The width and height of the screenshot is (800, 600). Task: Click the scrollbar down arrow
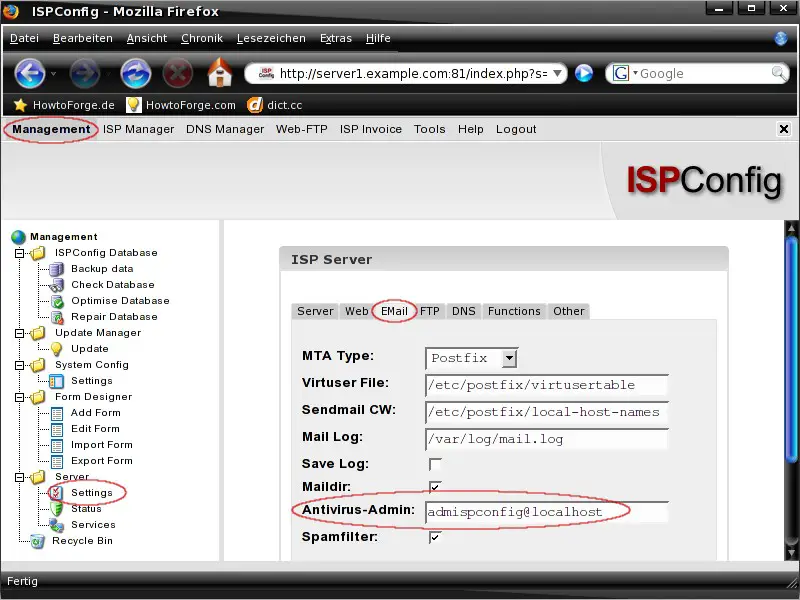coord(791,552)
